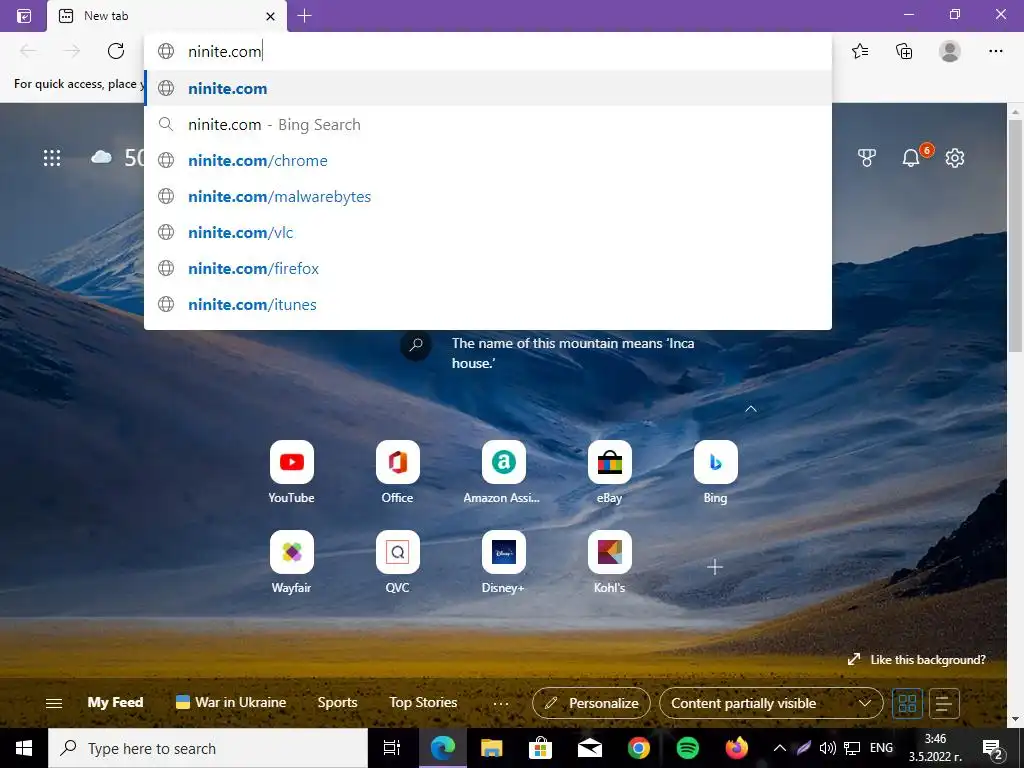Collapse quick links with up chevron
Image resolution: width=1024 pixels, height=768 pixels.
(751, 409)
